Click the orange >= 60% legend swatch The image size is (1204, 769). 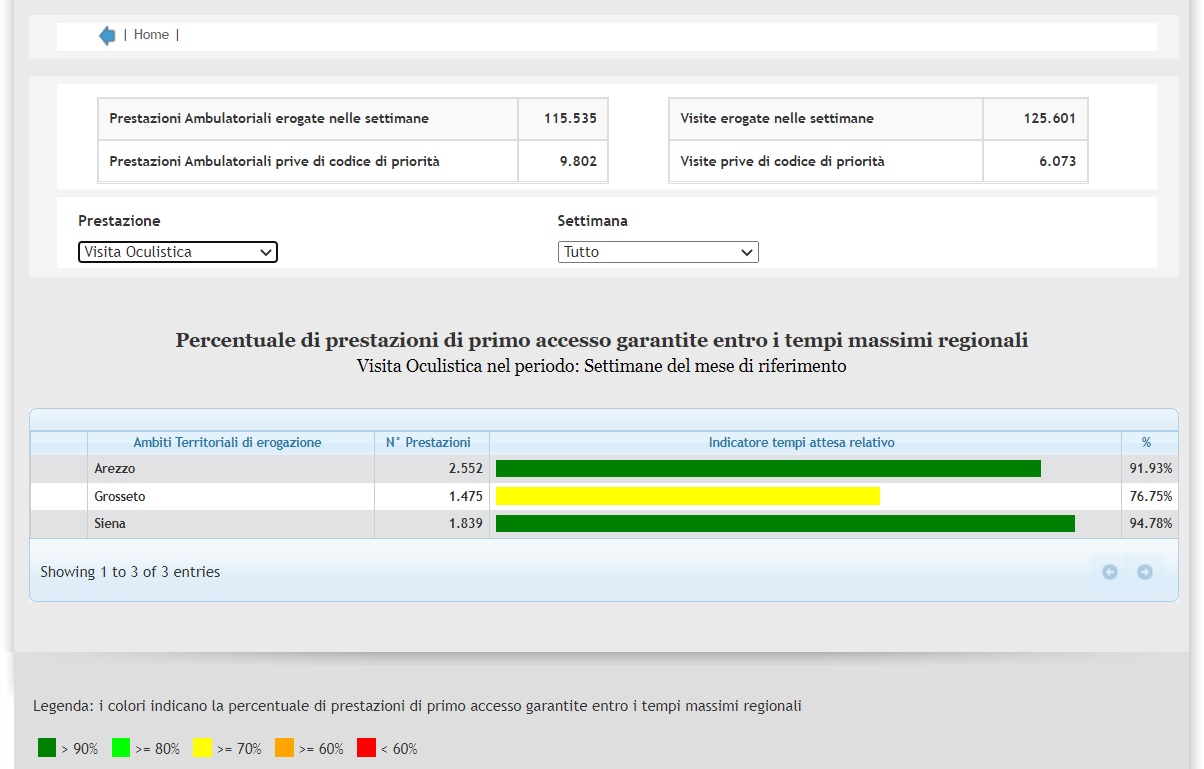coord(284,747)
